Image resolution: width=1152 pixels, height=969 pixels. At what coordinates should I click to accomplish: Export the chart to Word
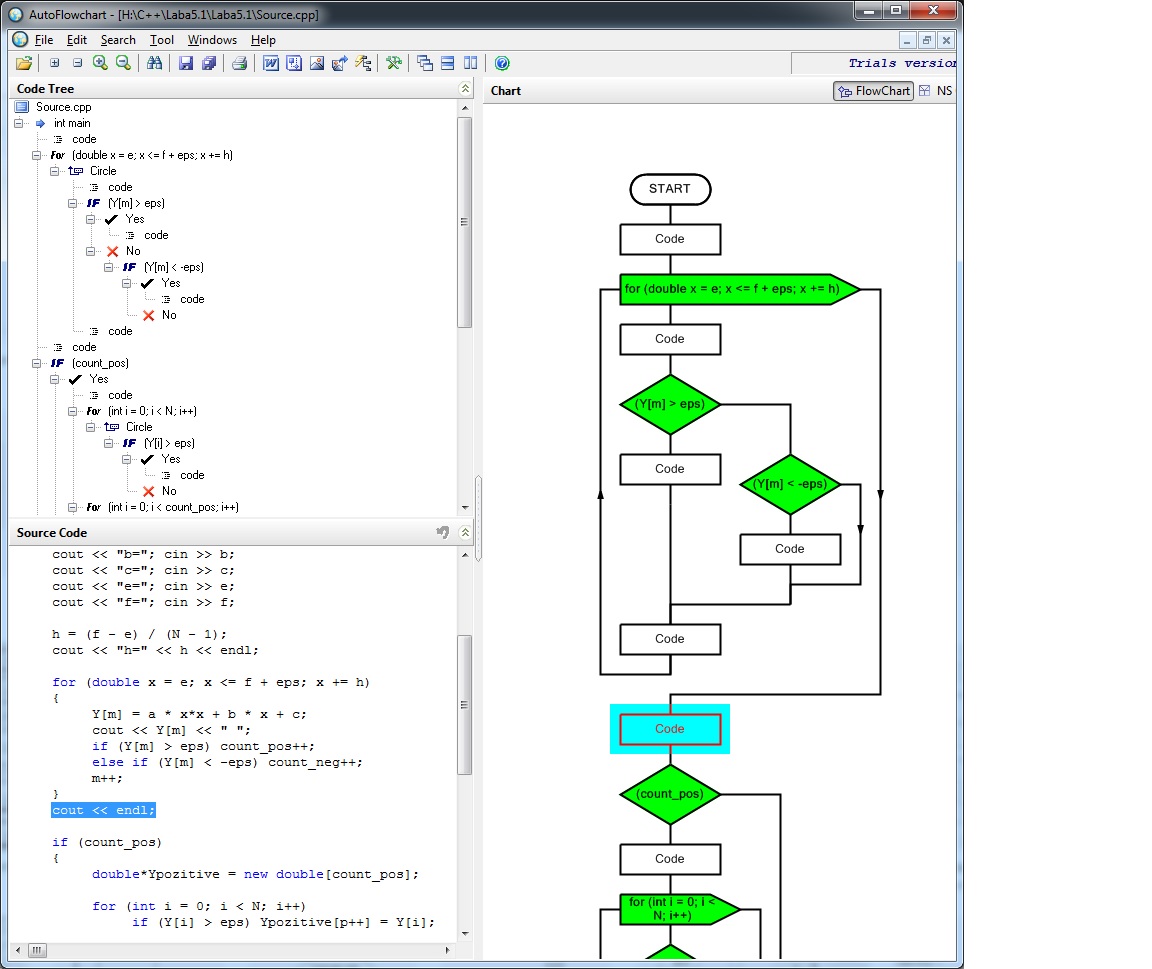point(271,63)
